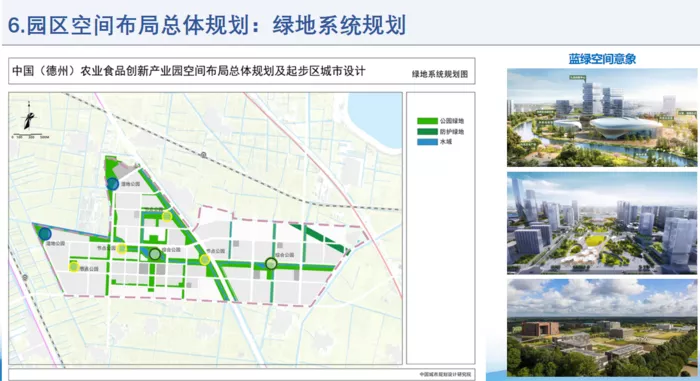The image size is (700, 381).
Task: Open the red-brick campus aerial photo
Action: pos(602,327)
